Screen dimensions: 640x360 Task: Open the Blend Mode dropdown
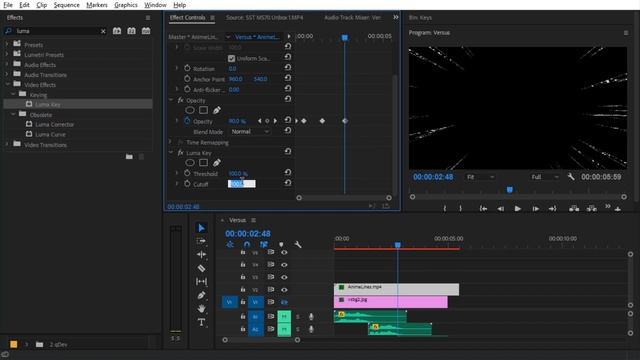pos(250,132)
